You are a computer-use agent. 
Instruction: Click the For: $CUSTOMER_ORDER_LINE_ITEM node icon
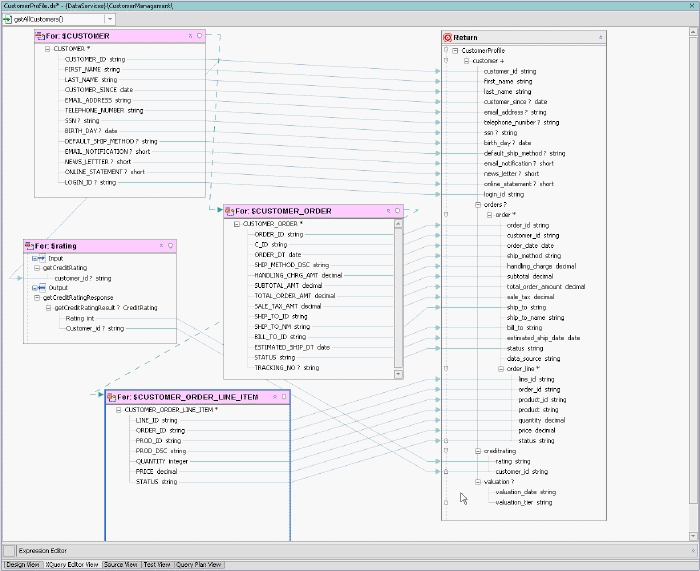tap(112, 397)
